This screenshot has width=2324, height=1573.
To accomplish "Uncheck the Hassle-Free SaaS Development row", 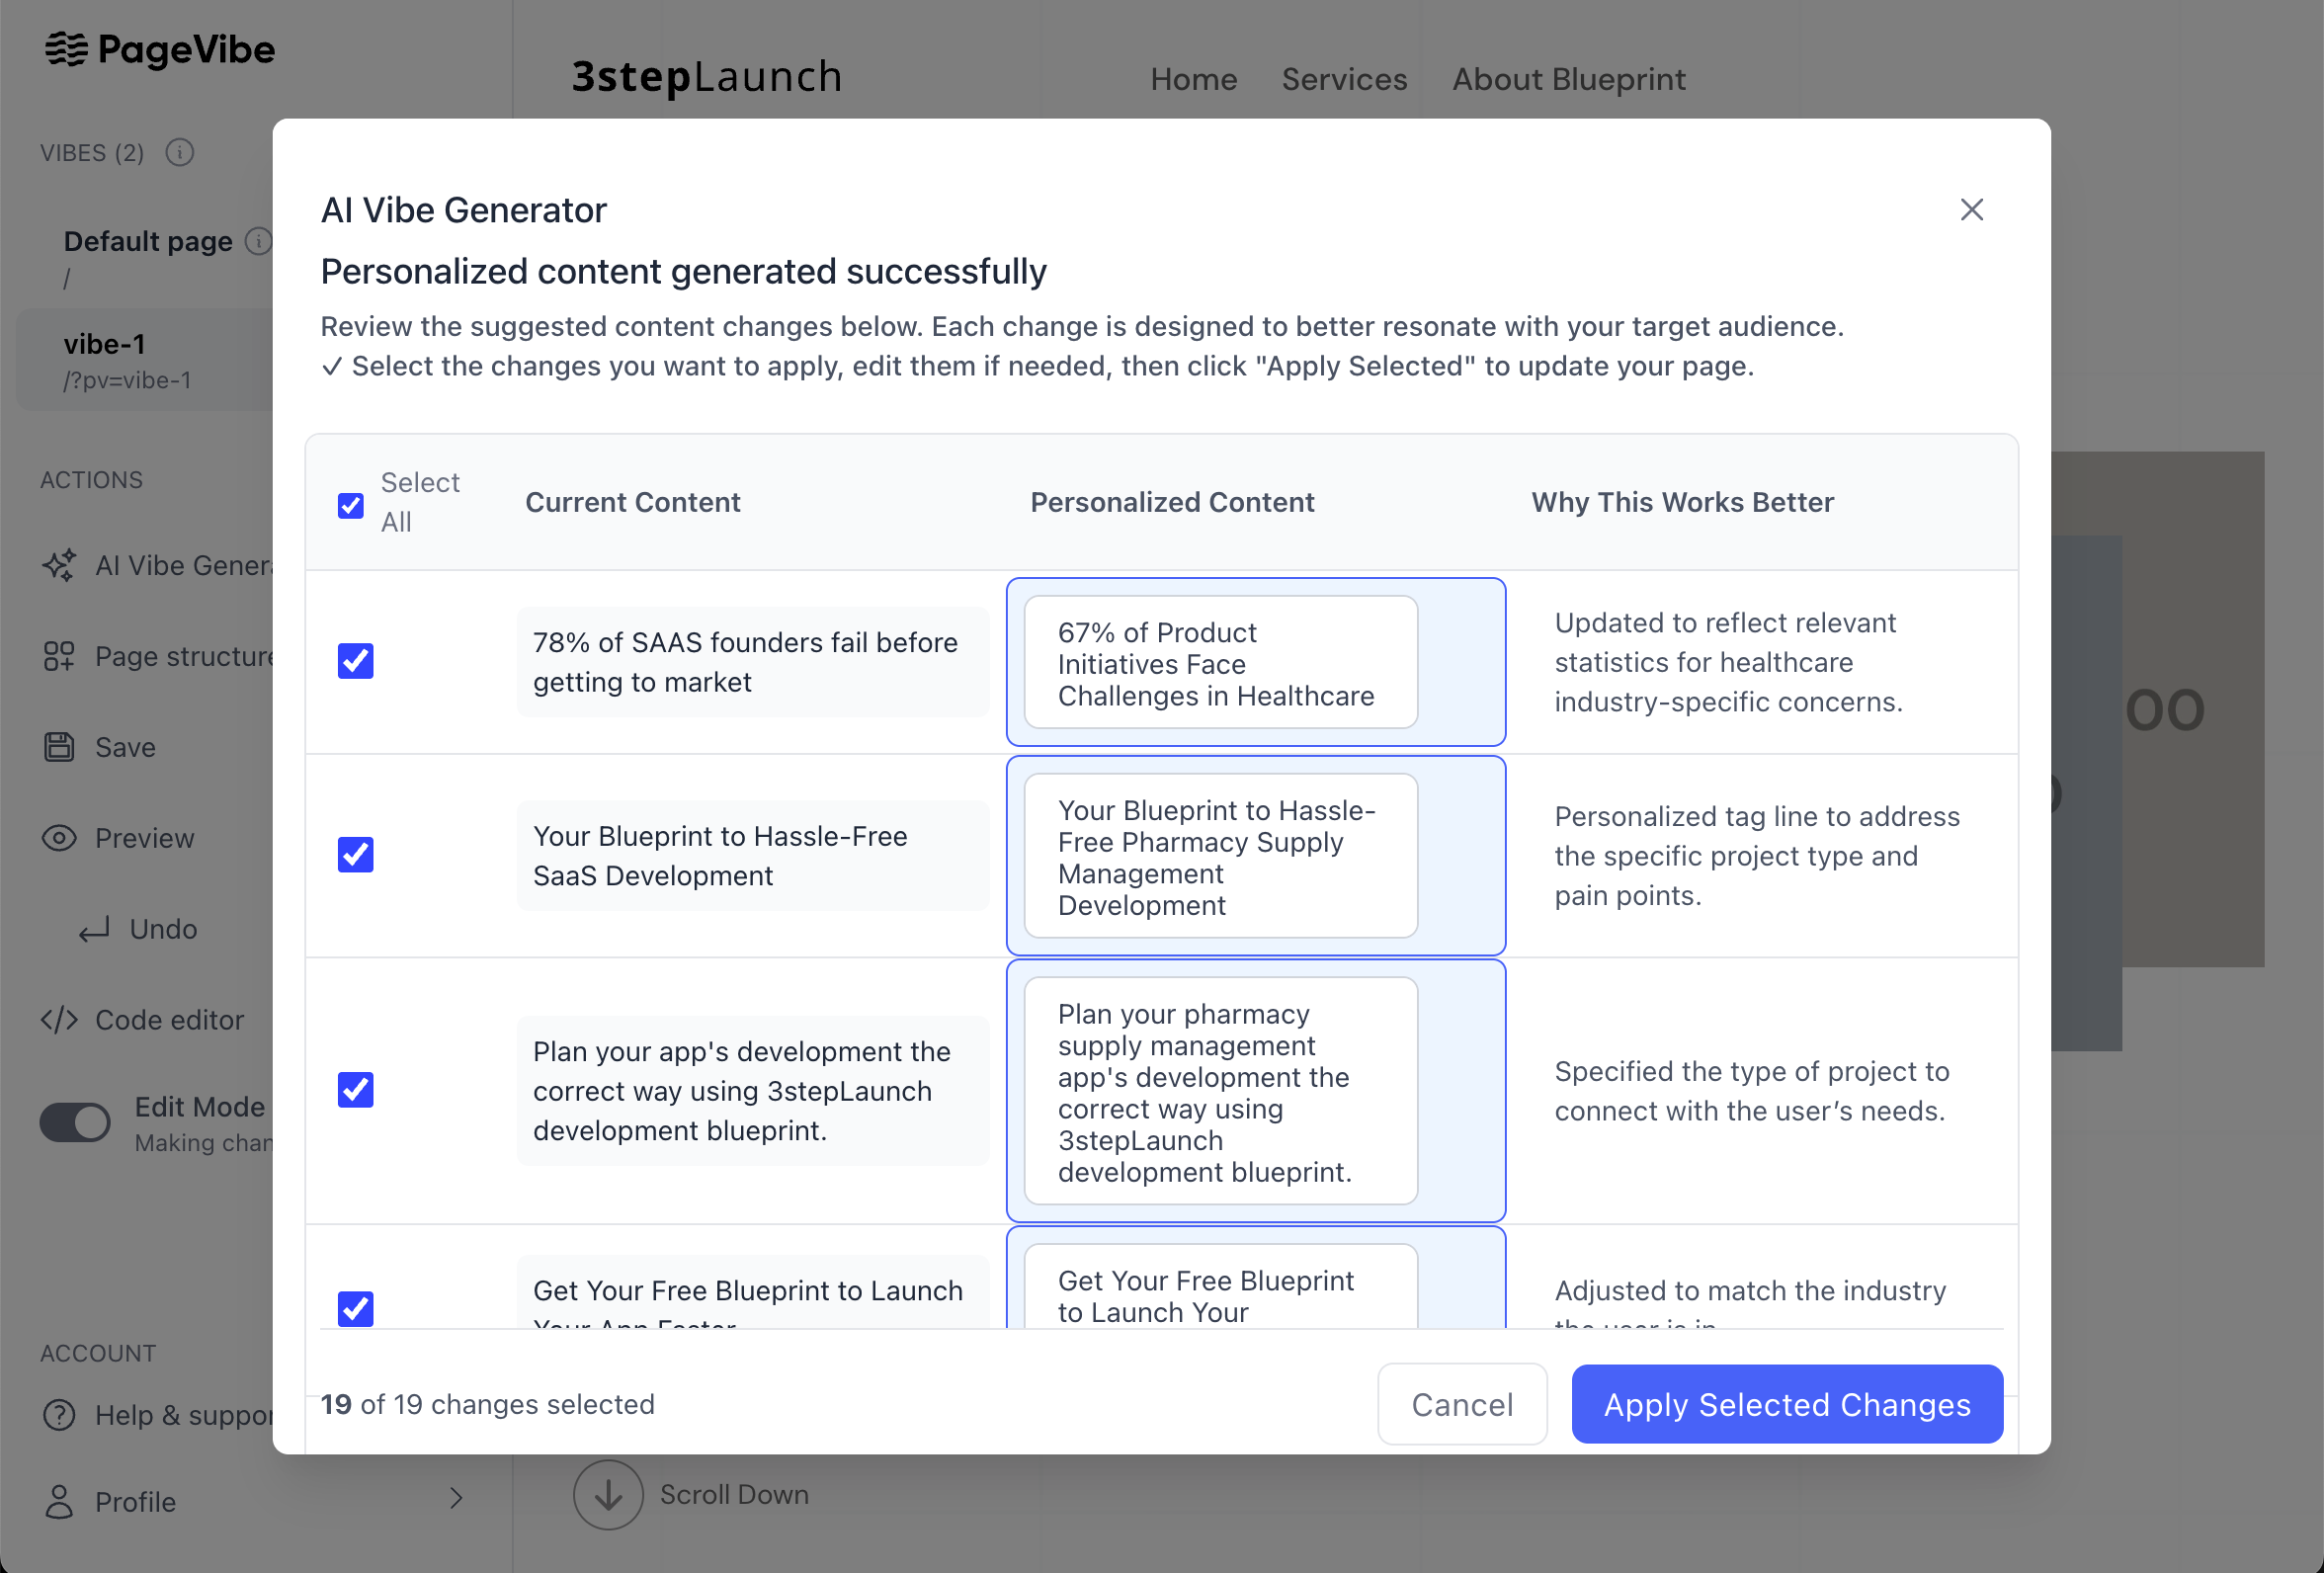I will click(355, 855).
